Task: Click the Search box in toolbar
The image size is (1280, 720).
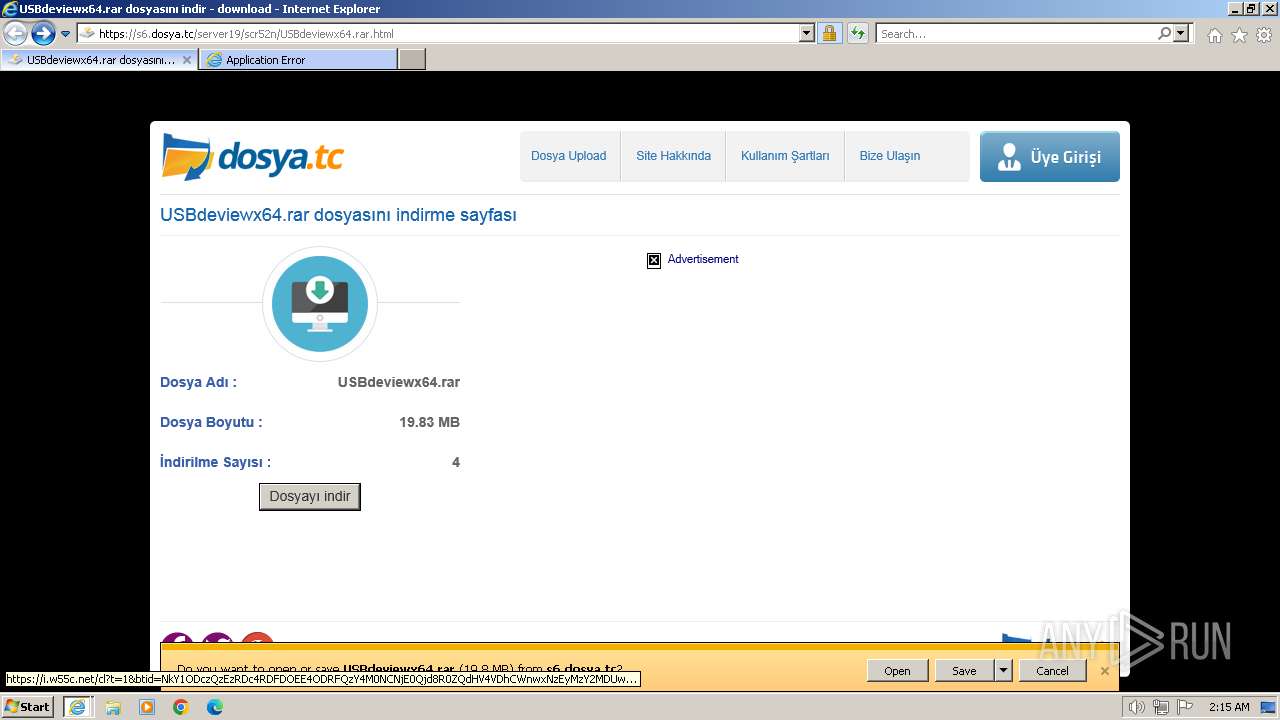Action: [1016, 33]
